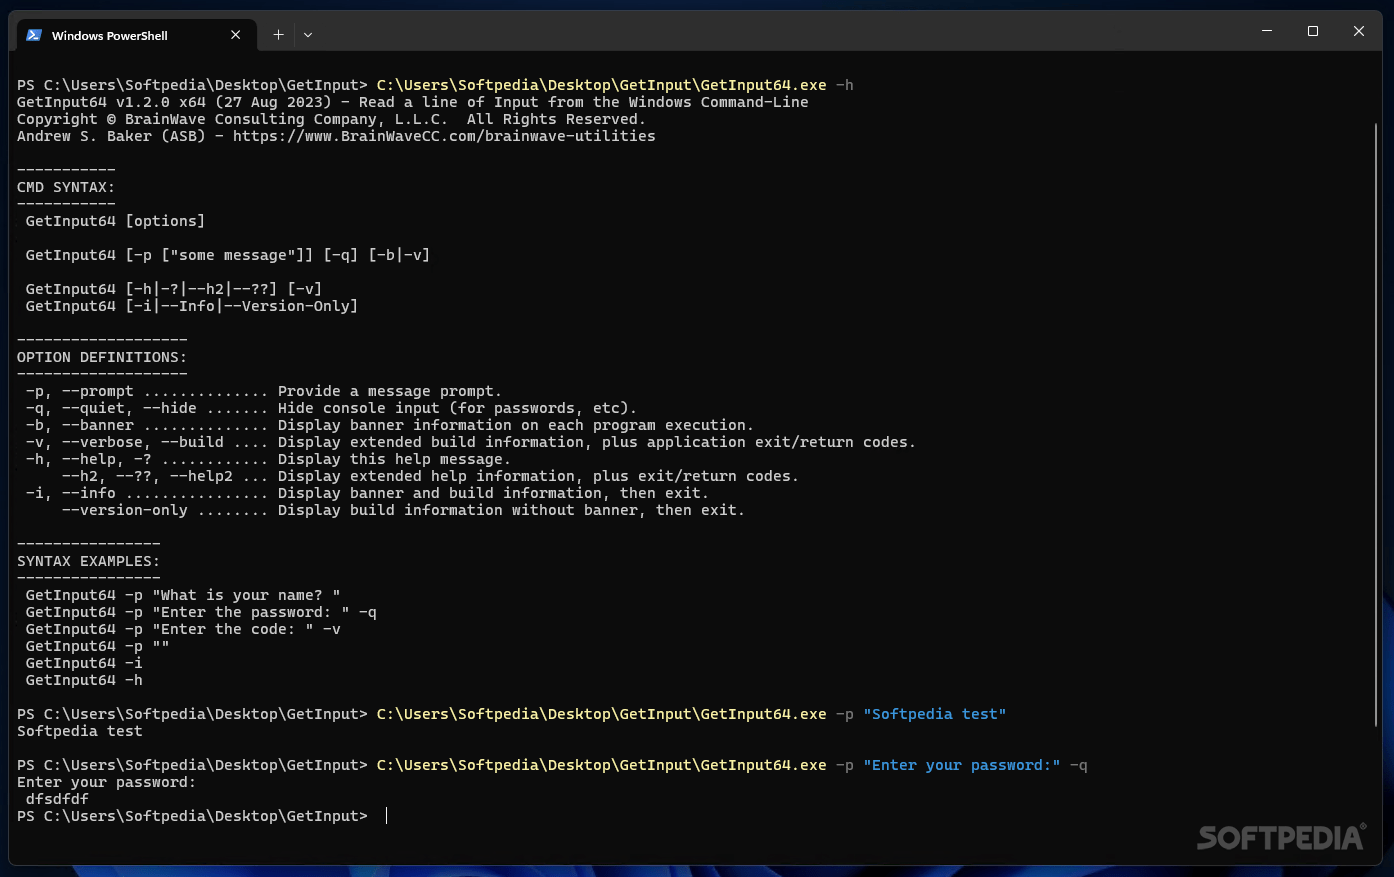Select the Windows PowerShell tab
The image size is (1394, 877).
pos(135,35)
